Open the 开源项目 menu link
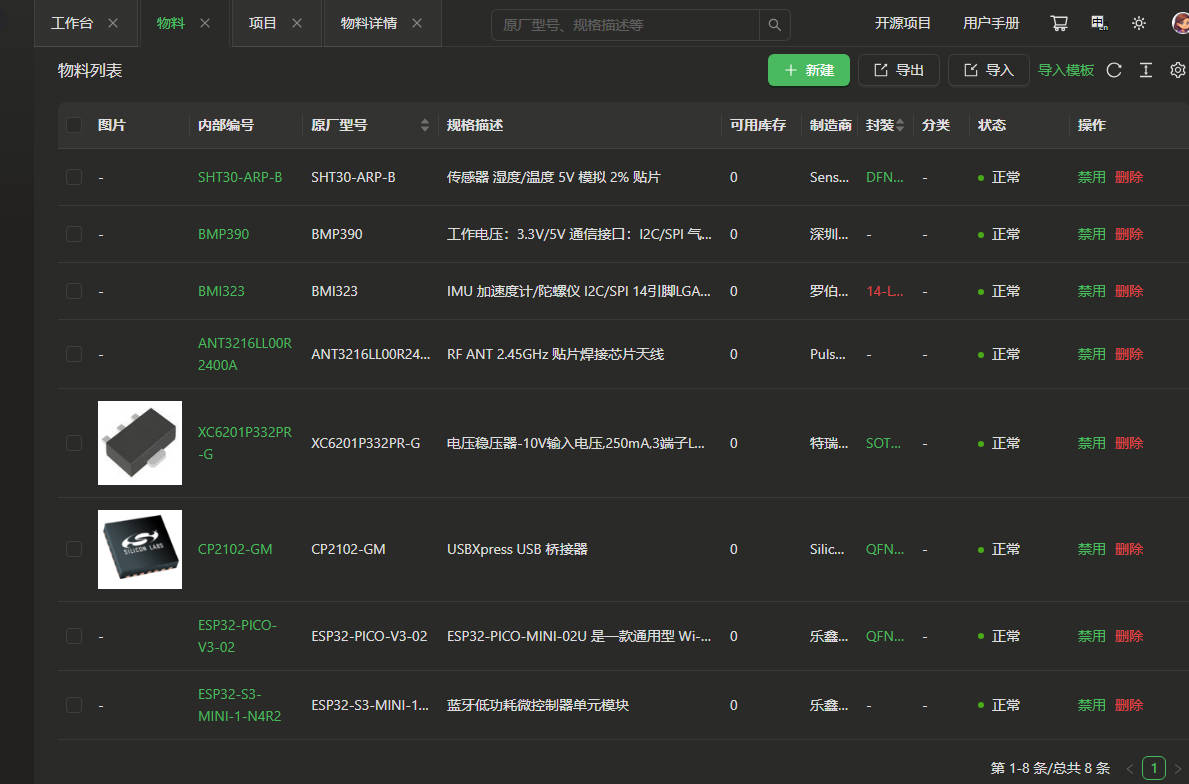Image resolution: width=1189 pixels, height=784 pixels. (902, 24)
